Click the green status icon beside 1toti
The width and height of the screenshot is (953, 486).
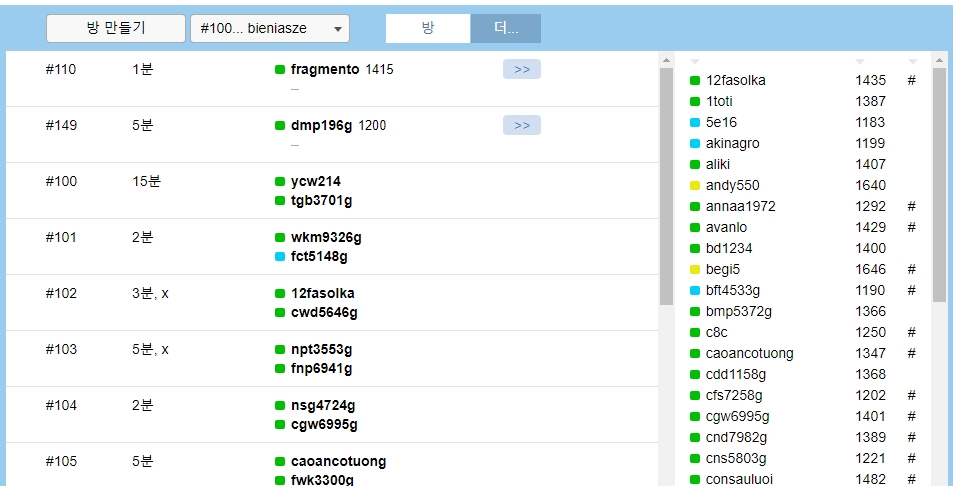tap(695, 101)
